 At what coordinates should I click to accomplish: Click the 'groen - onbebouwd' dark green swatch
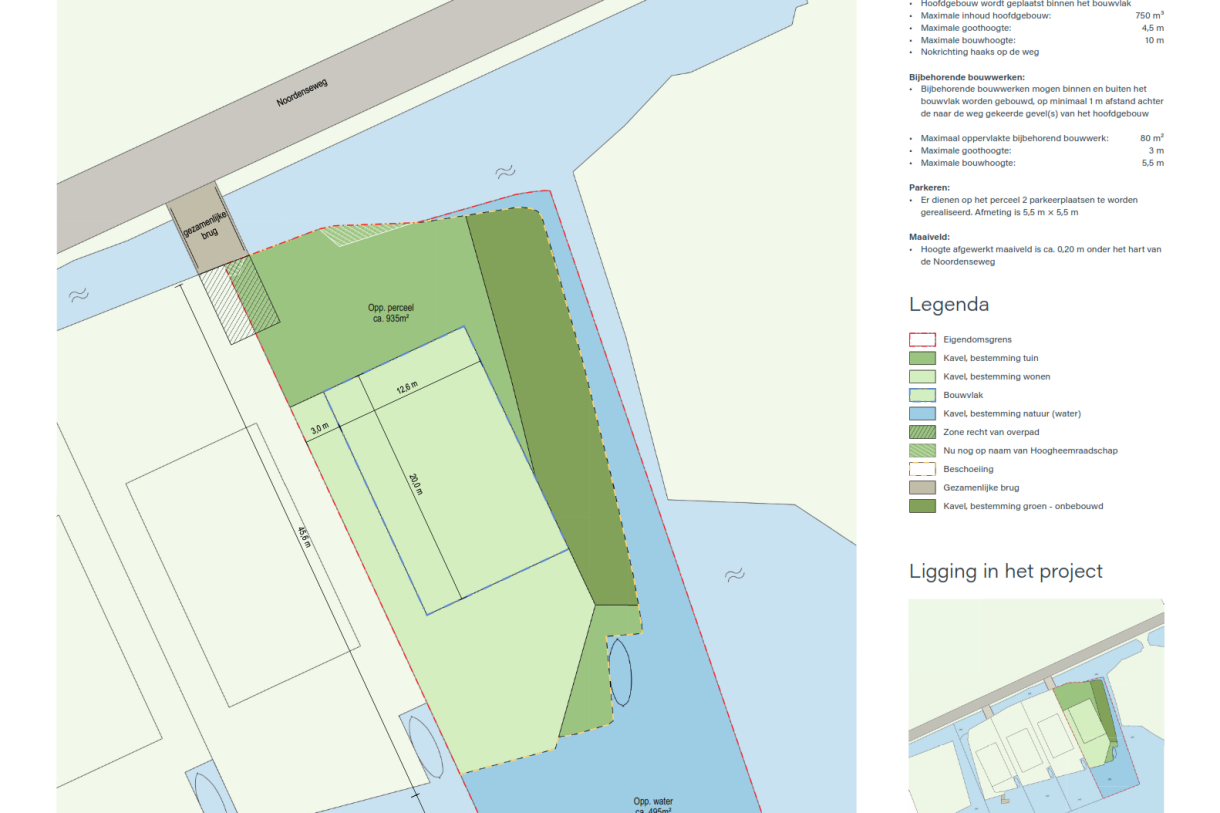921,506
